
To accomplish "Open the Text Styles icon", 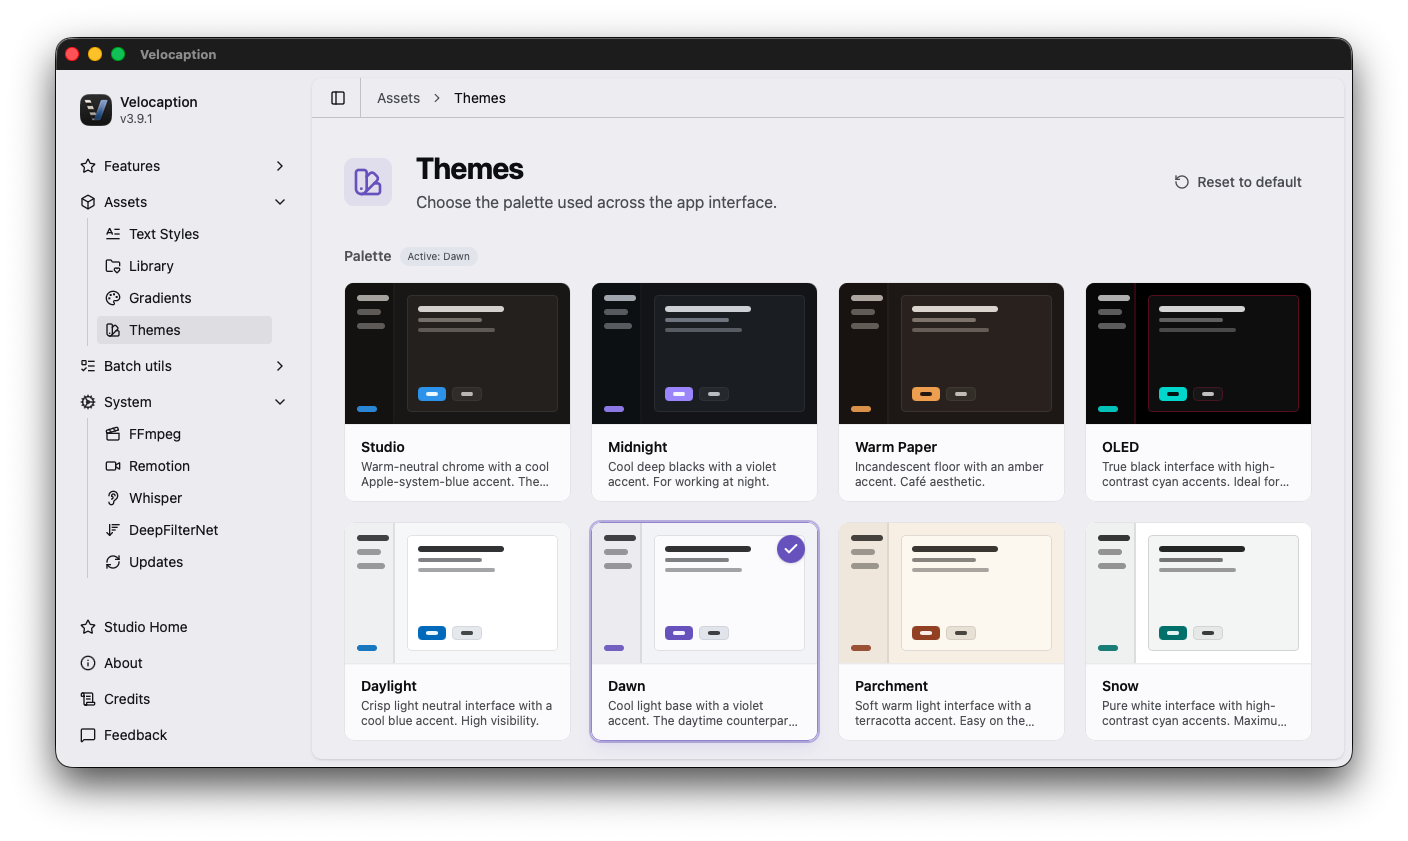I will [113, 234].
